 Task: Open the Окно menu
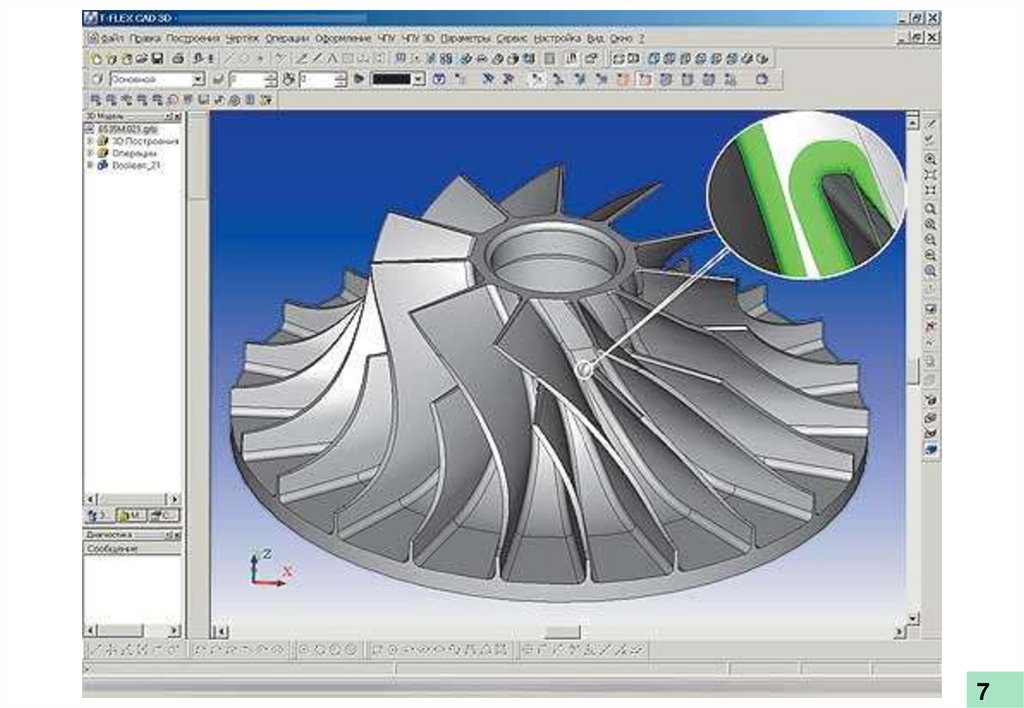[621, 39]
